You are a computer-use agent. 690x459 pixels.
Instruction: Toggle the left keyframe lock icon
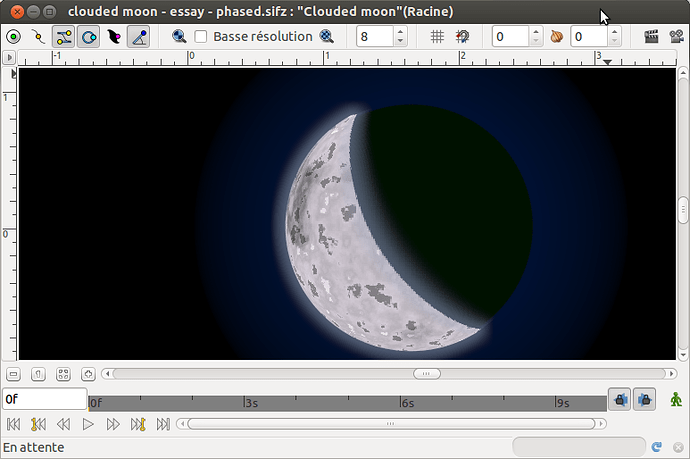tap(620, 400)
